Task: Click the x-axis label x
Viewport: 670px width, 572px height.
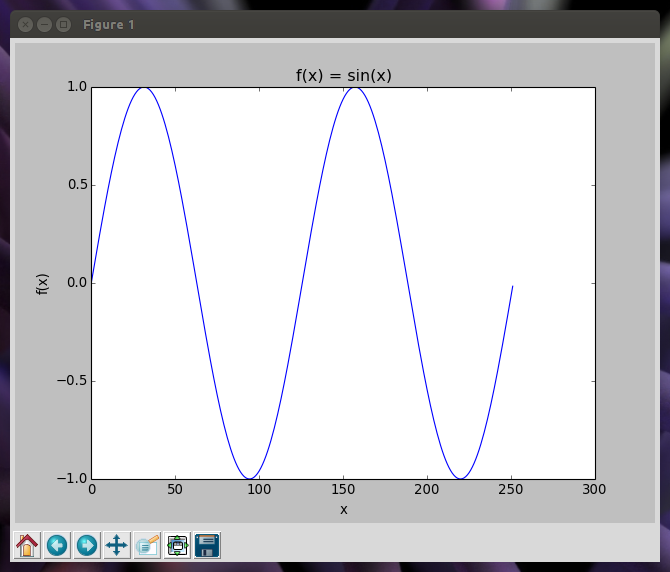Action: coord(344,510)
